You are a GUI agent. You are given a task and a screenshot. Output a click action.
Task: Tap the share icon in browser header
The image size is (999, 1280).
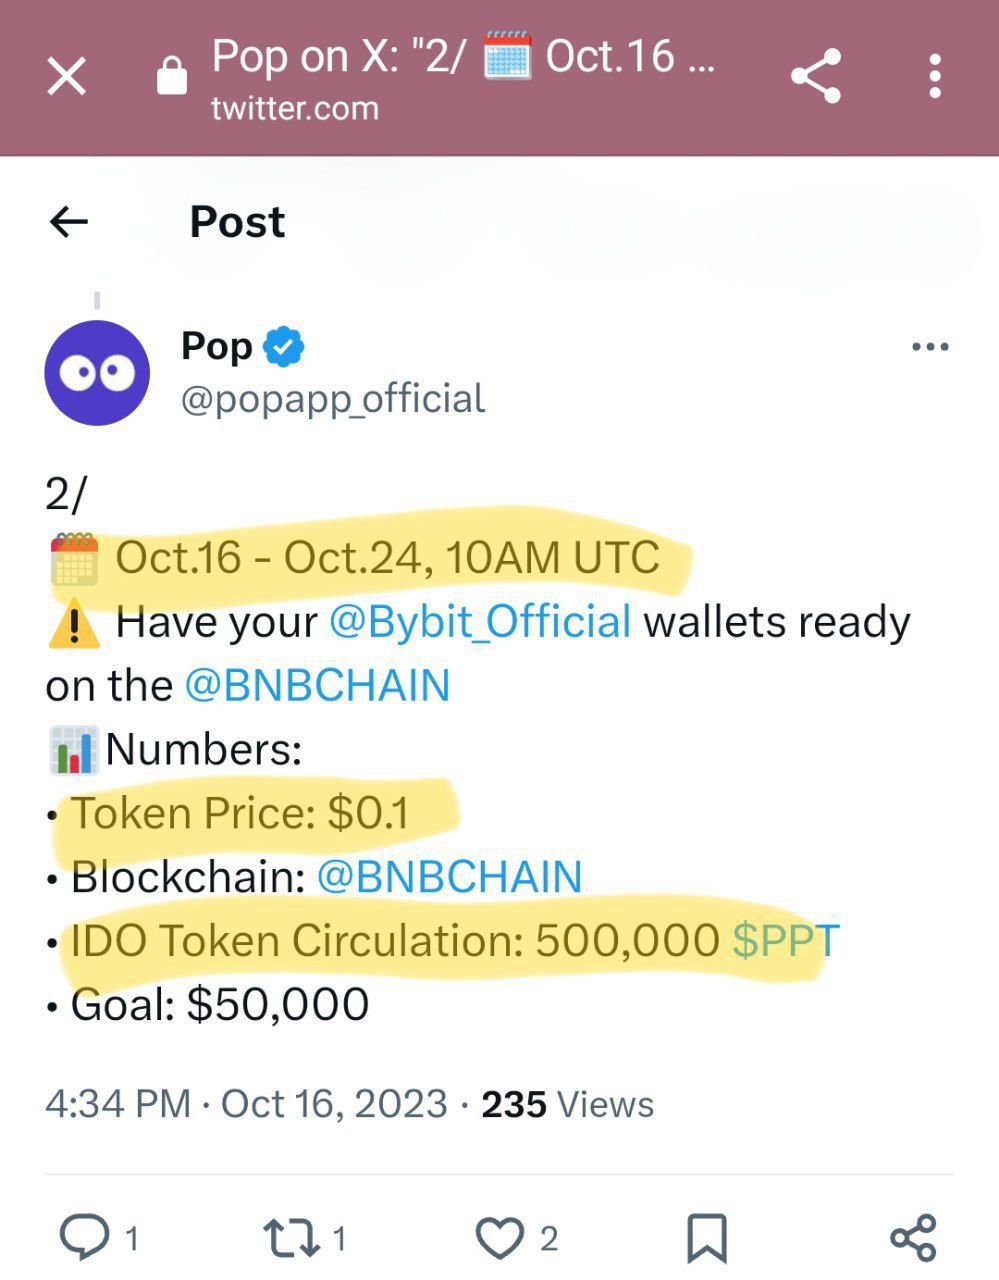pyautogui.click(x=815, y=77)
